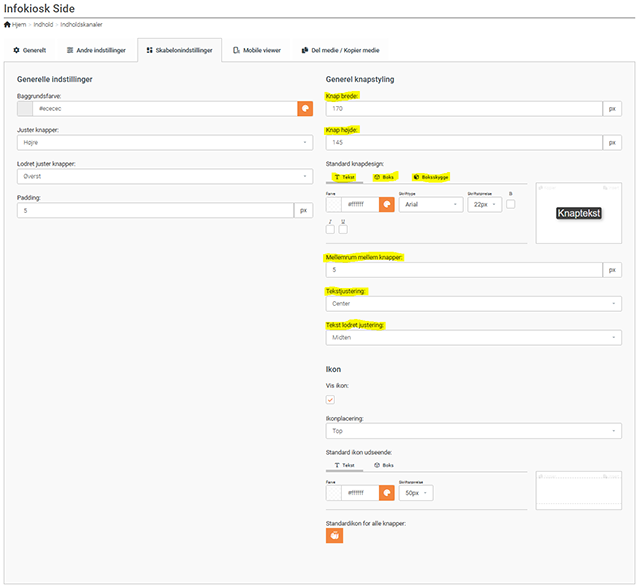Click the Indhold breadcrumb link
This screenshot has width=639, height=588.
pyautogui.click(x=43, y=23)
